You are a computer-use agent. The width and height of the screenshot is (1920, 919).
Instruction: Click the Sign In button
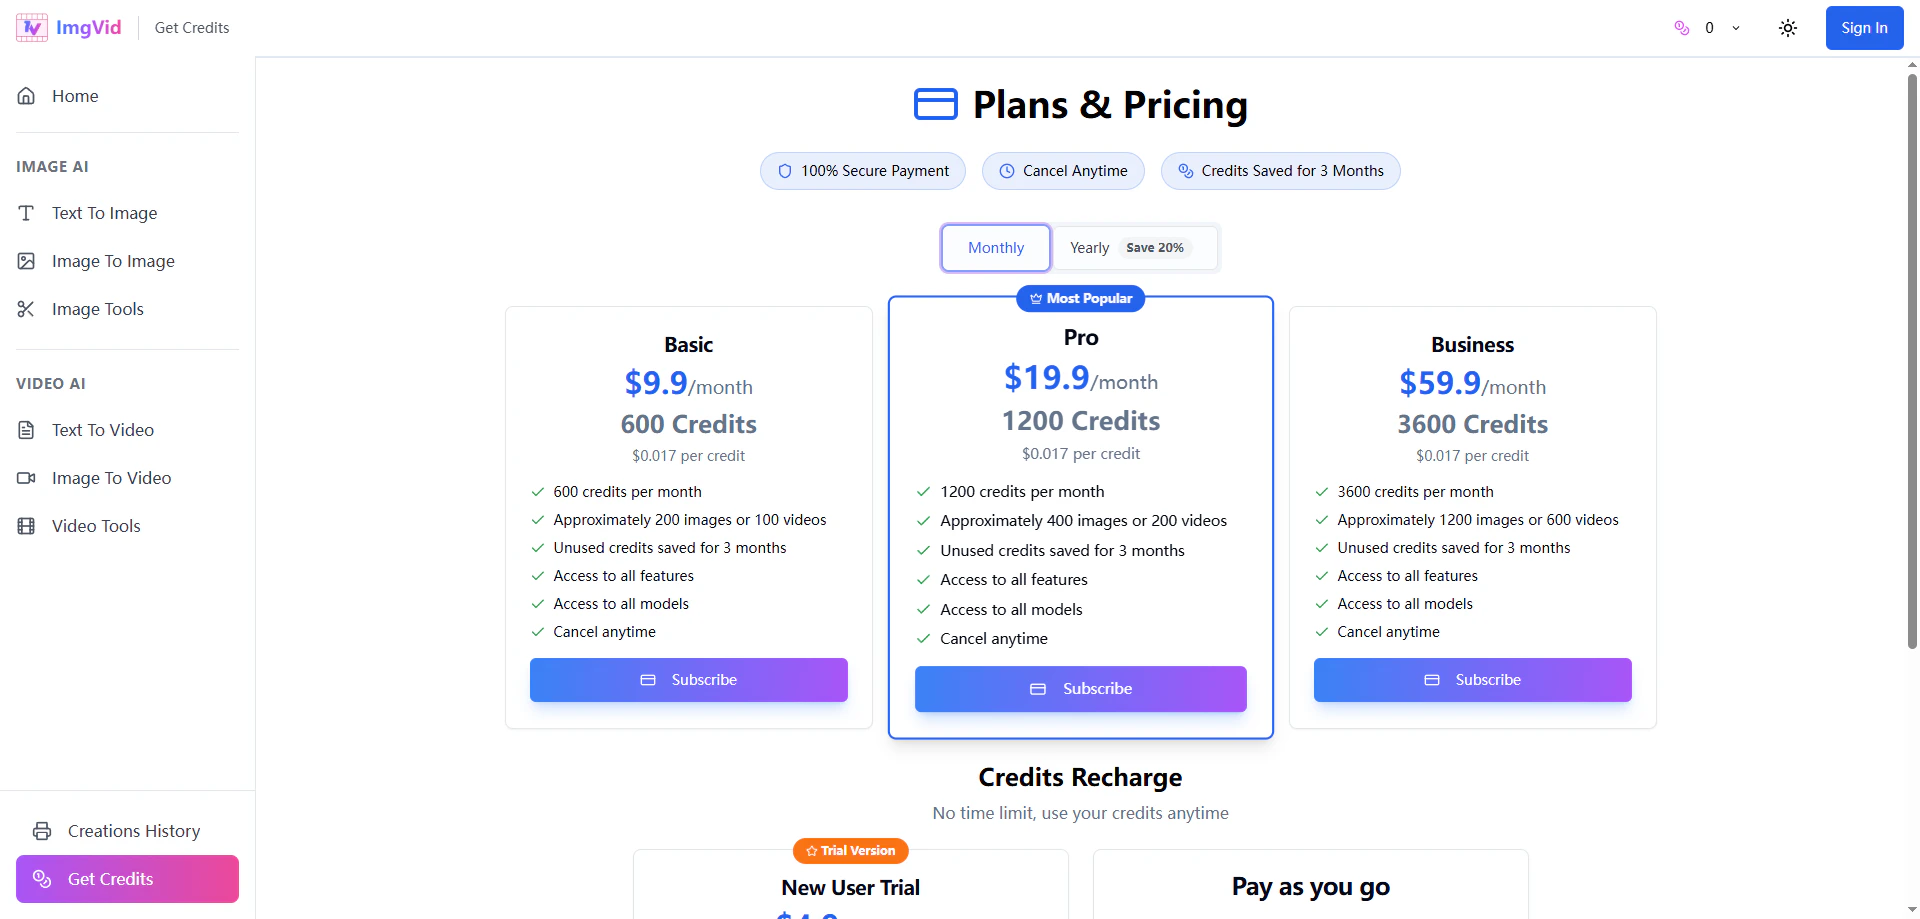[1864, 28]
